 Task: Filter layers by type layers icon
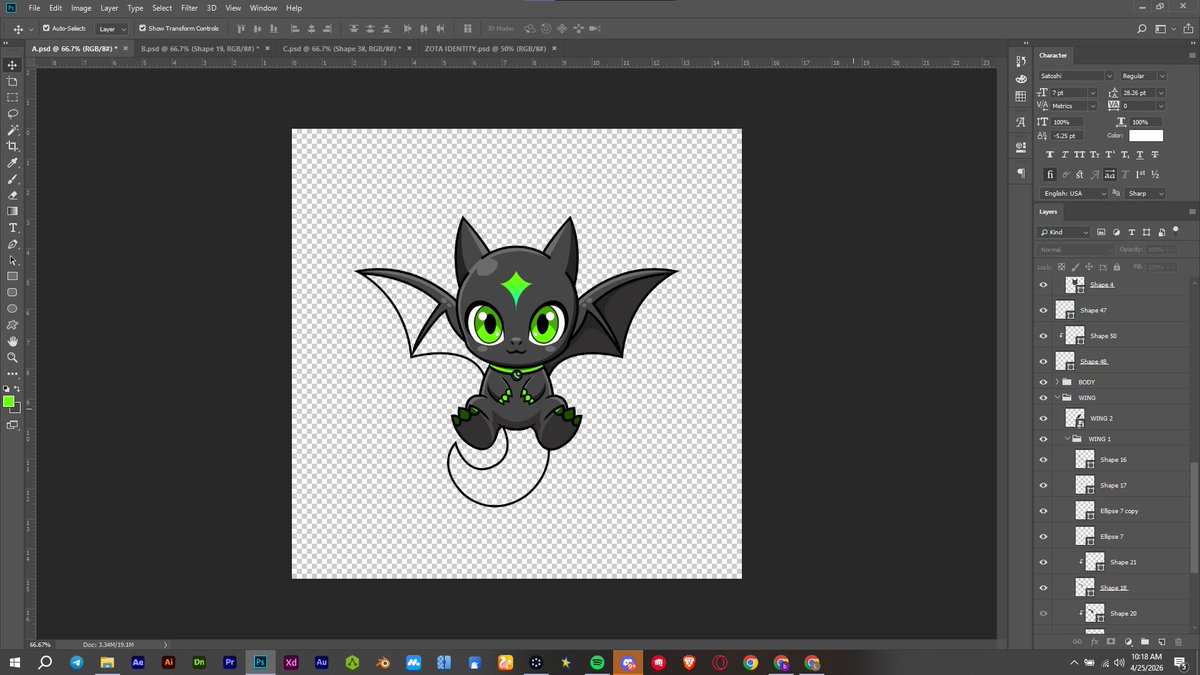click(x=1131, y=232)
